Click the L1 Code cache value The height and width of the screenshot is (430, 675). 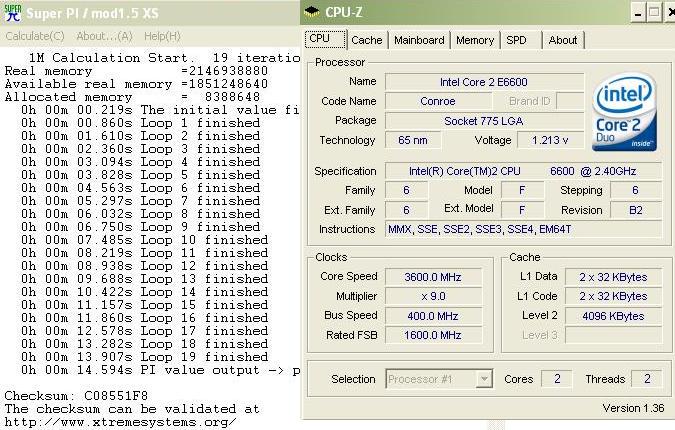(x=613, y=296)
